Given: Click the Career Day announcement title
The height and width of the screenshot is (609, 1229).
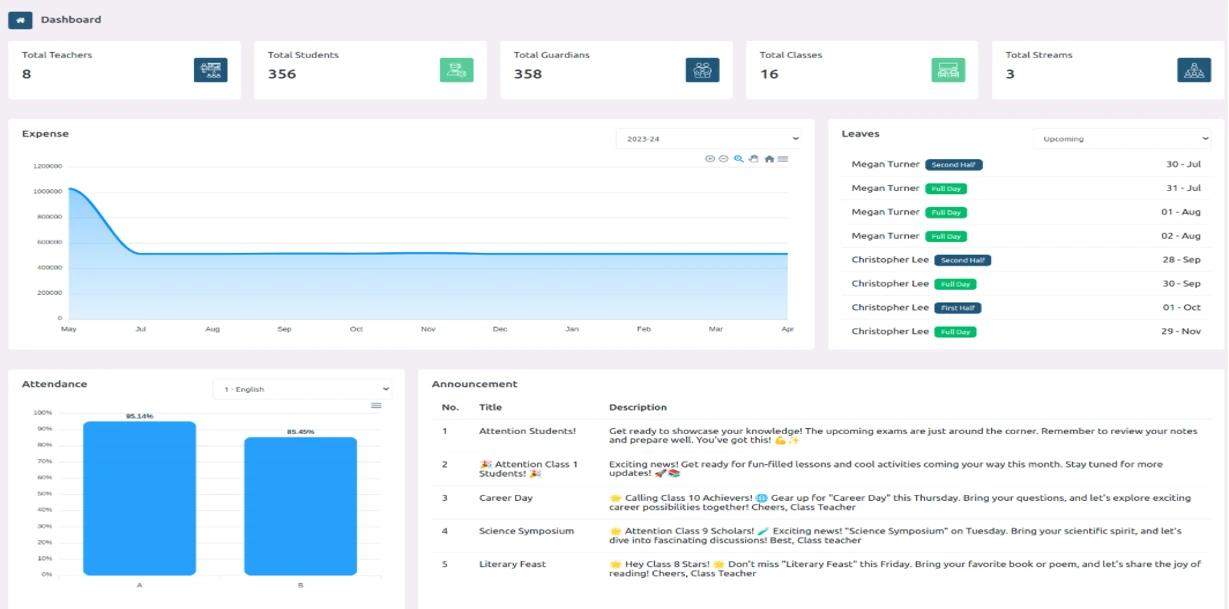Looking at the screenshot, I should coord(505,498).
